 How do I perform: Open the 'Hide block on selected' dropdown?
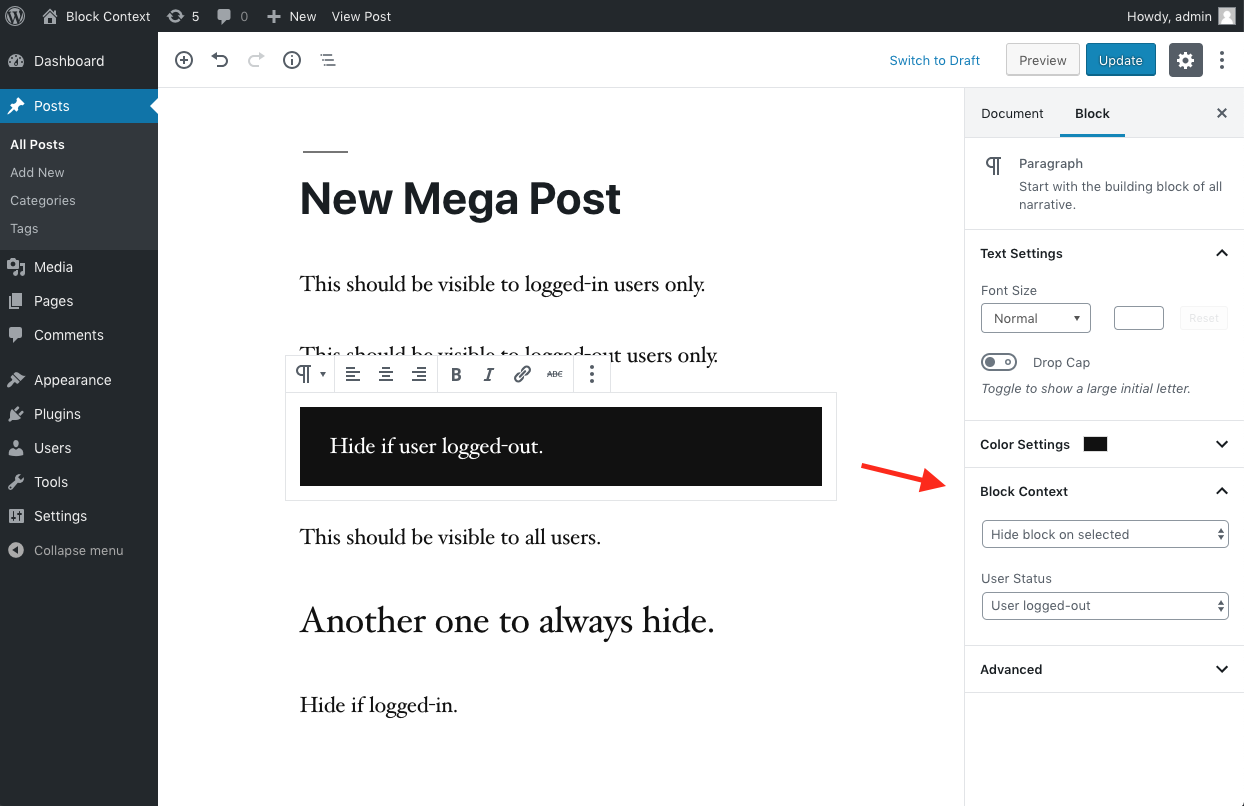pos(1104,534)
